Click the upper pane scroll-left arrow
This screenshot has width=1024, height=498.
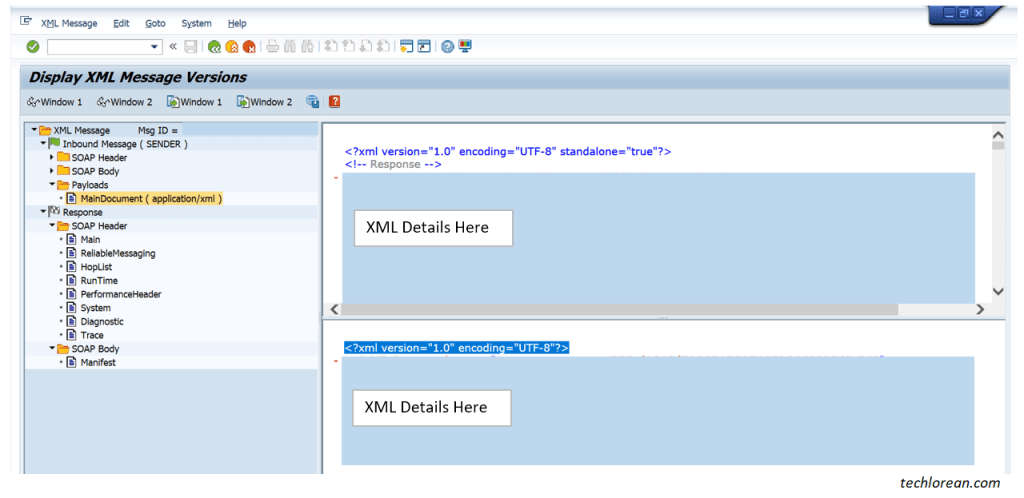coord(334,309)
